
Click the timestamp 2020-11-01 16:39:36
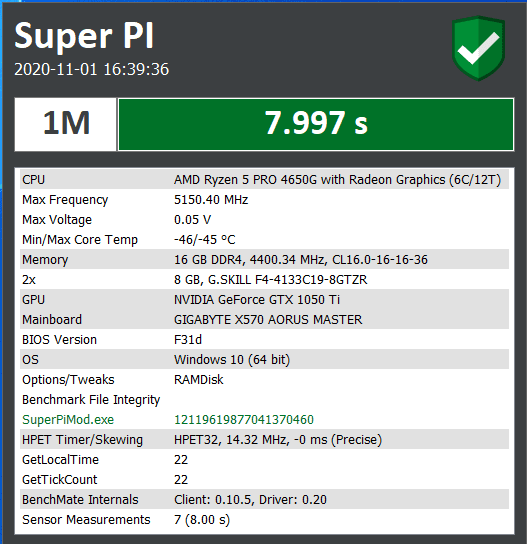pos(92,69)
